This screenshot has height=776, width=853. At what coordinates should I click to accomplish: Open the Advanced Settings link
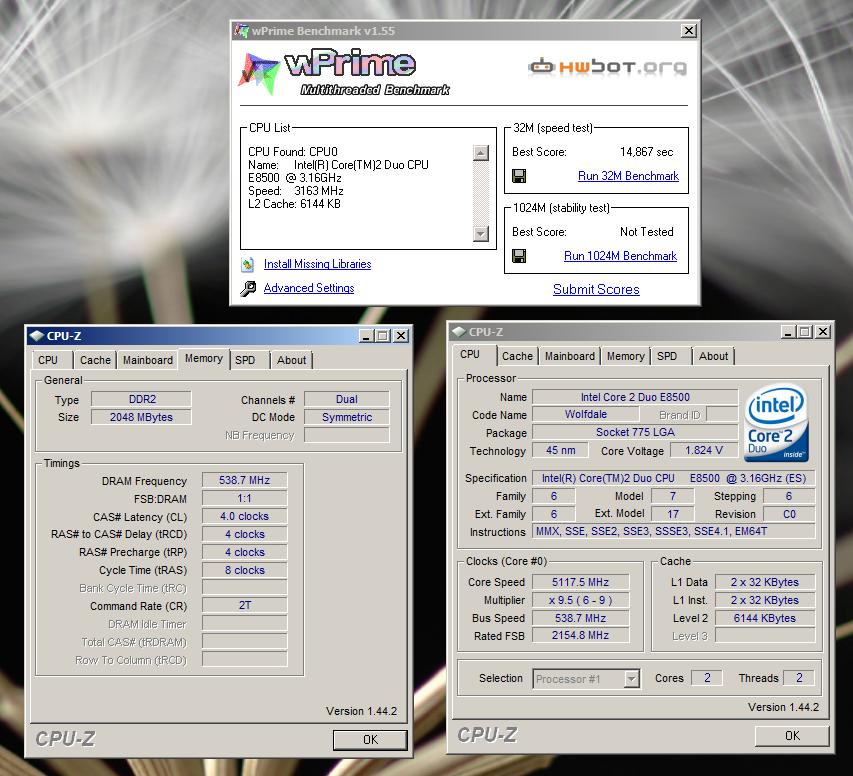309,288
